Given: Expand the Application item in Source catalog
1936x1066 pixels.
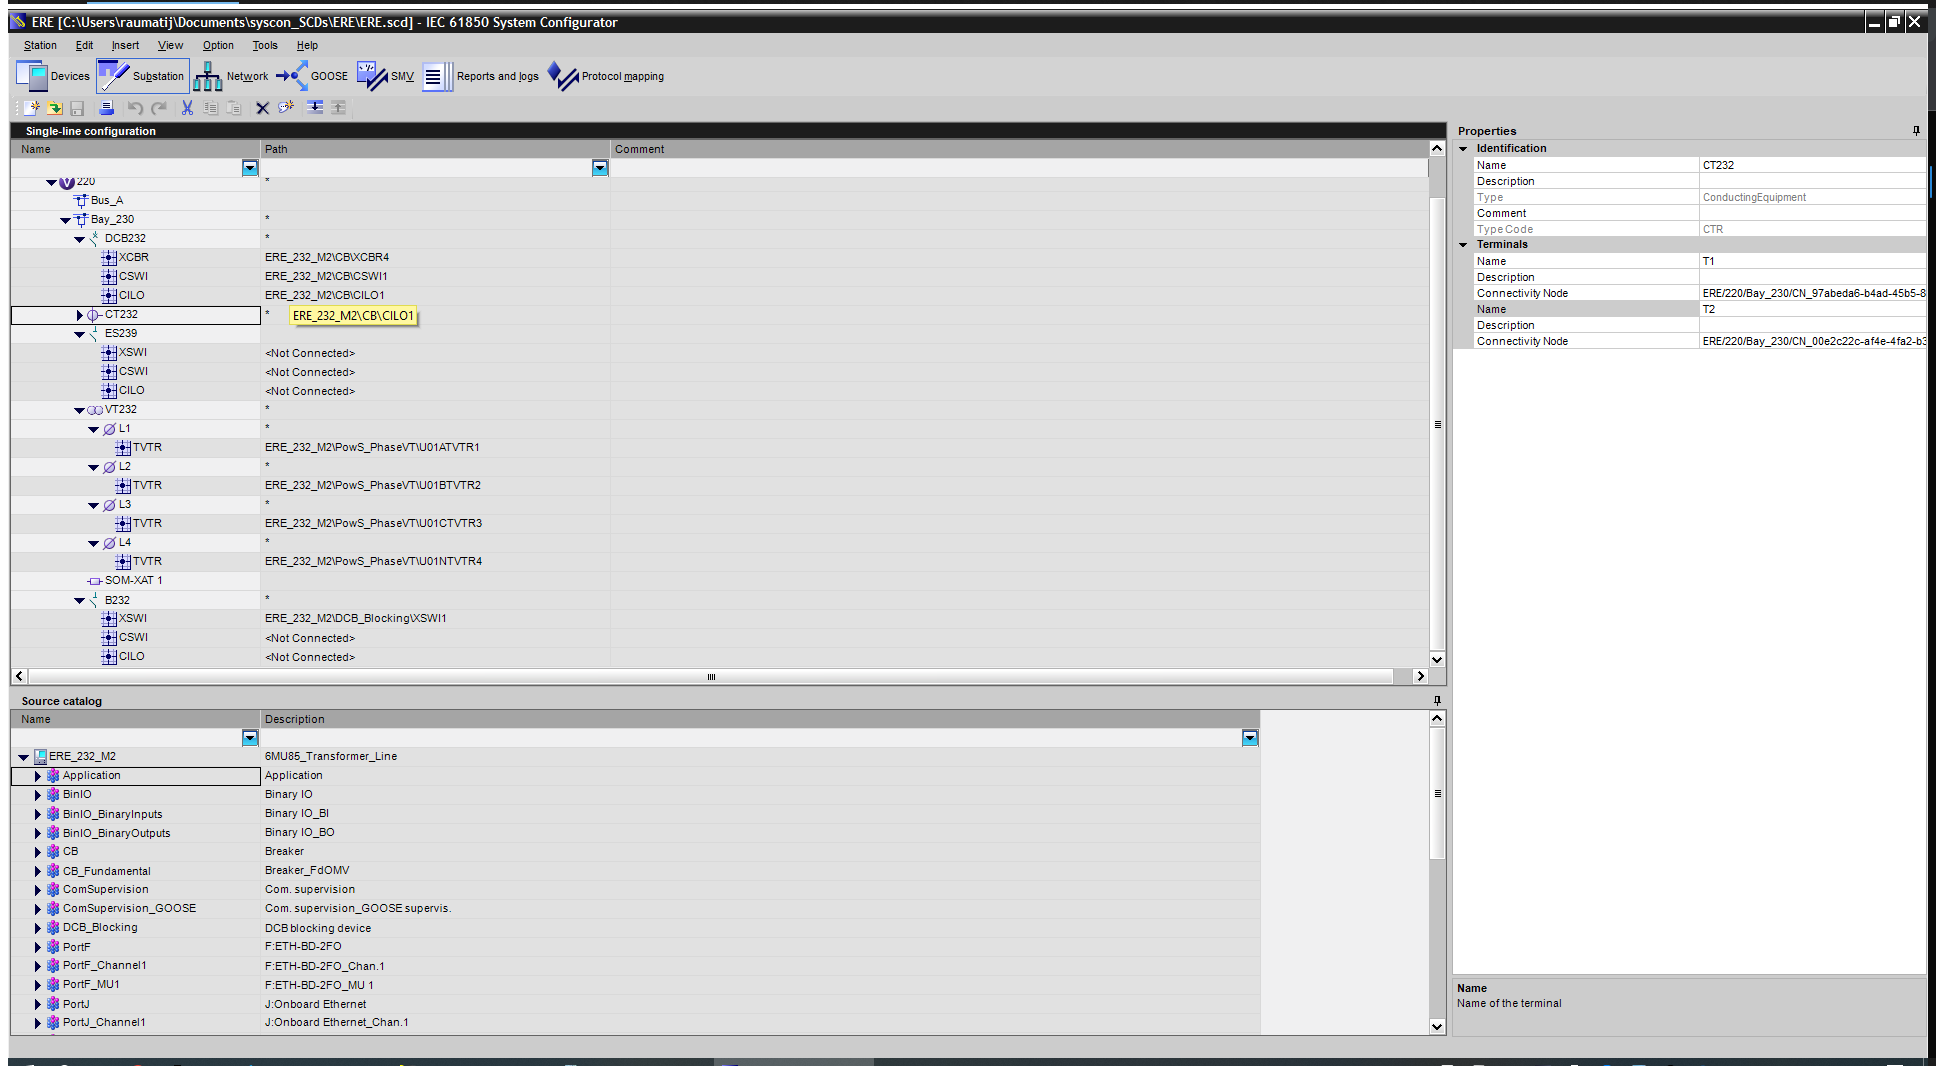Looking at the screenshot, I should coord(37,775).
